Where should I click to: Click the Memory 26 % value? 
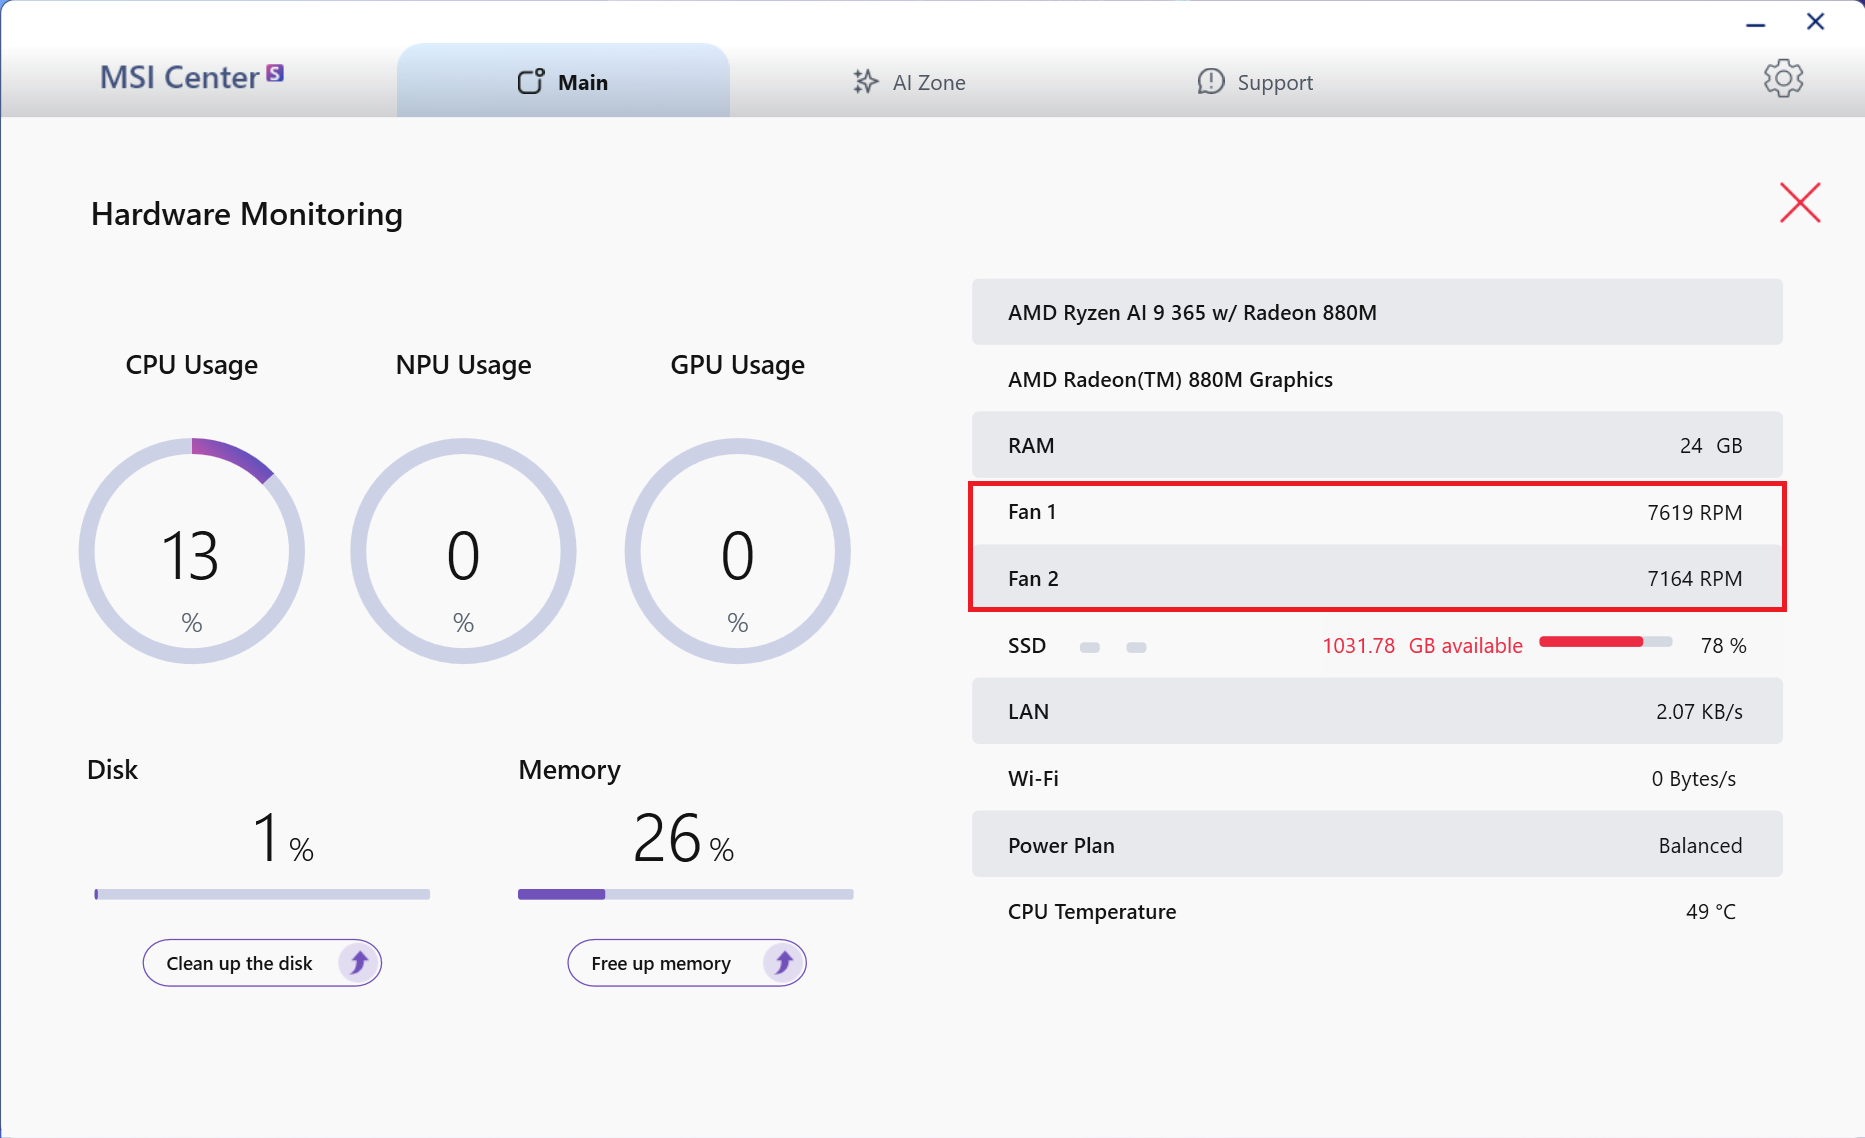coord(684,838)
